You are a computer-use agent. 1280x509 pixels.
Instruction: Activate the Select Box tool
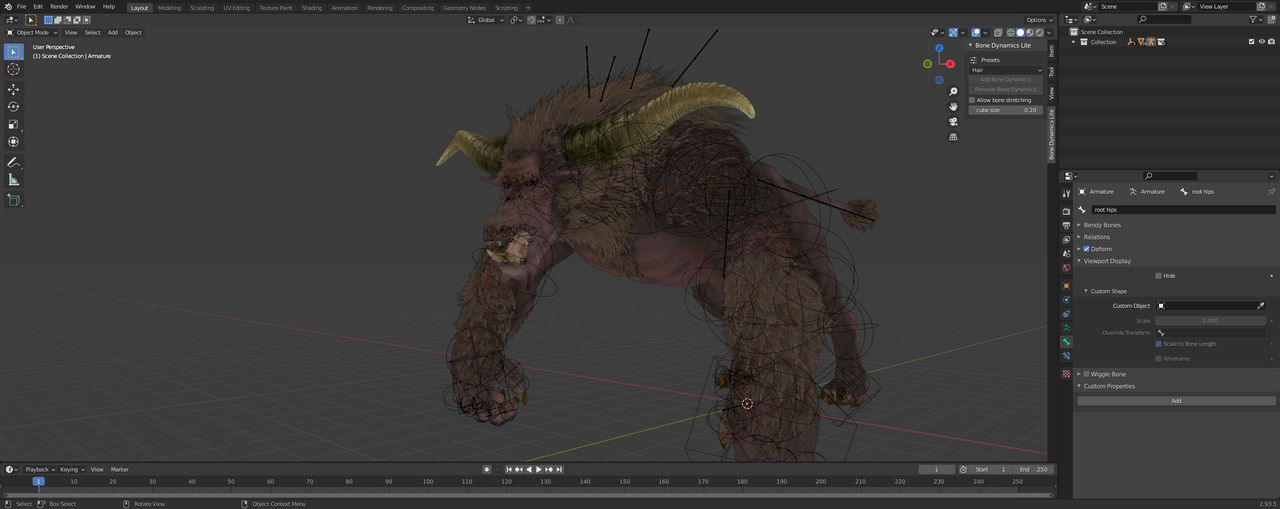pos(13,51)
